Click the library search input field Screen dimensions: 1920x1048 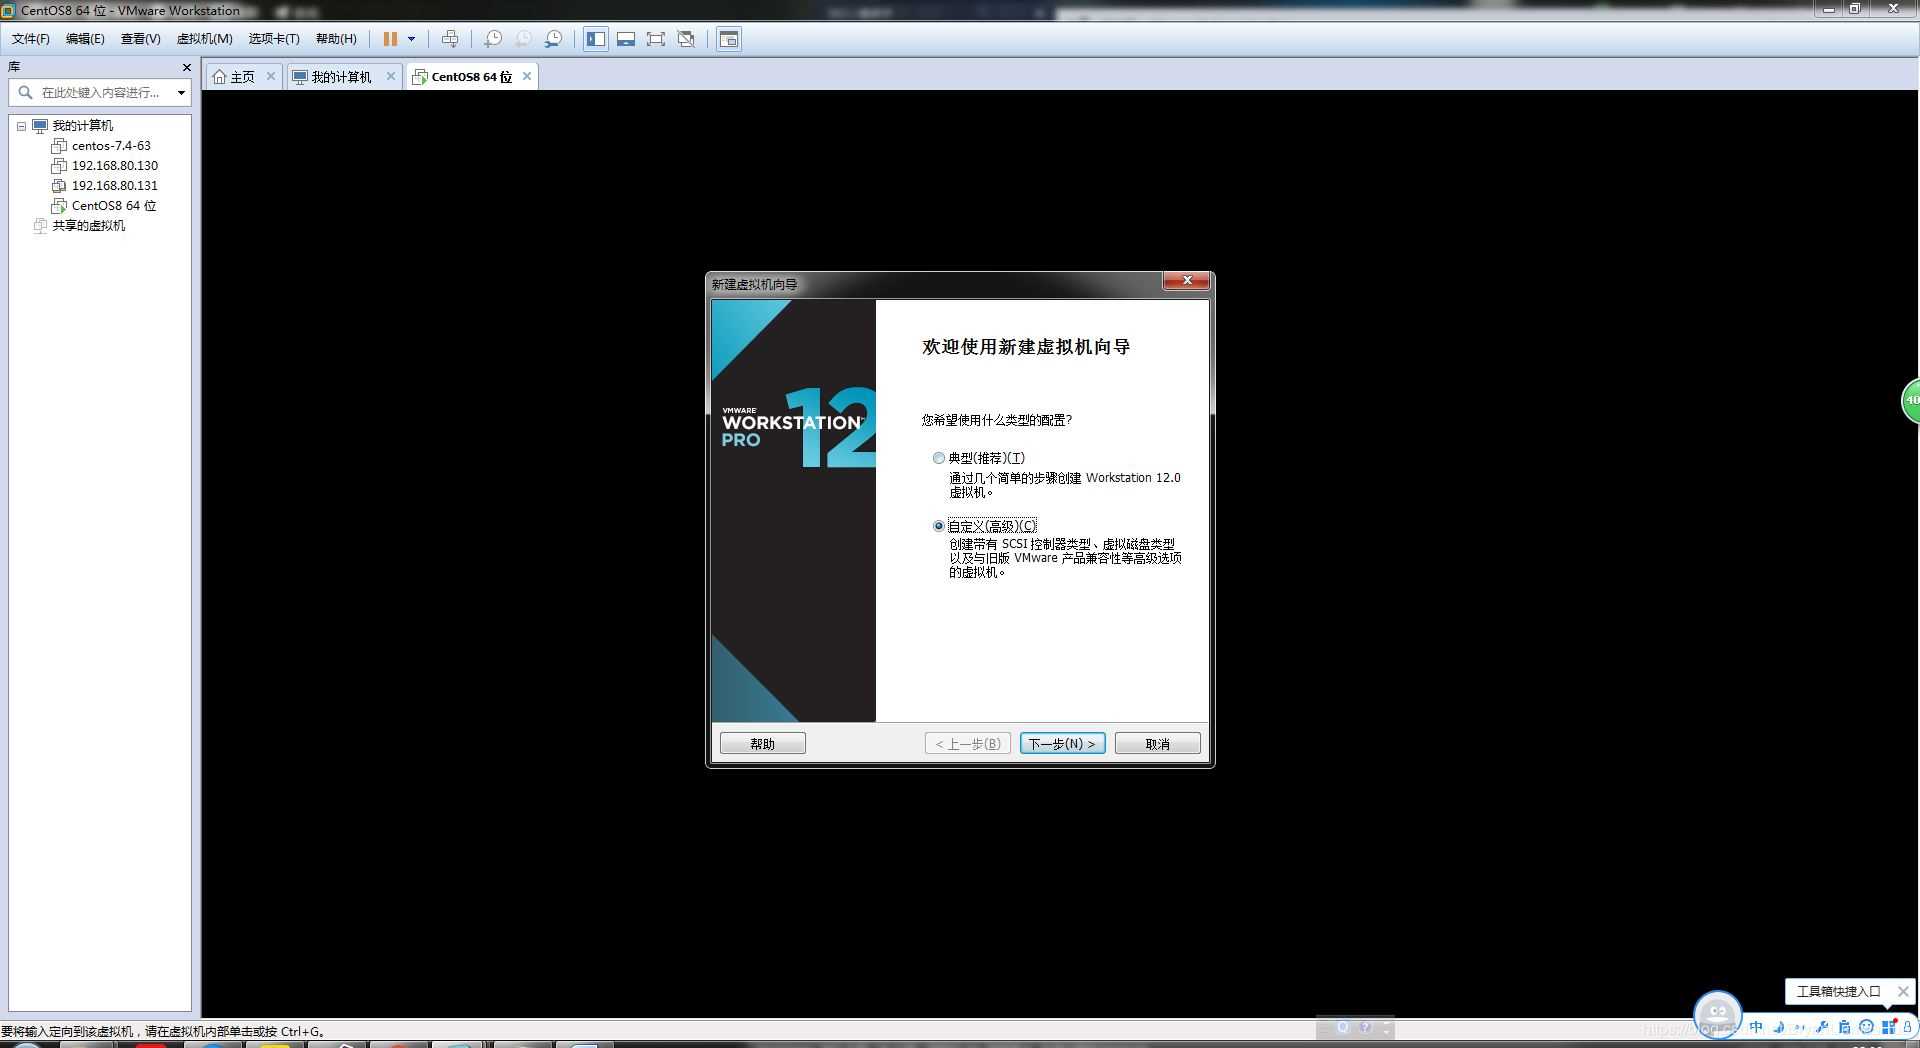pos(100,92)
